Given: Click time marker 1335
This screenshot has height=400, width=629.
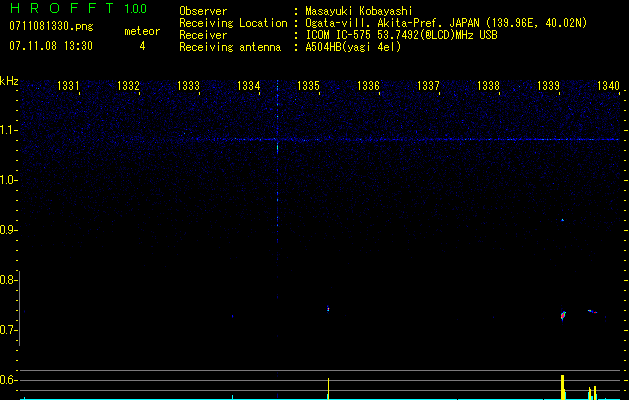Looking at the screenshot, I should 308,85.
